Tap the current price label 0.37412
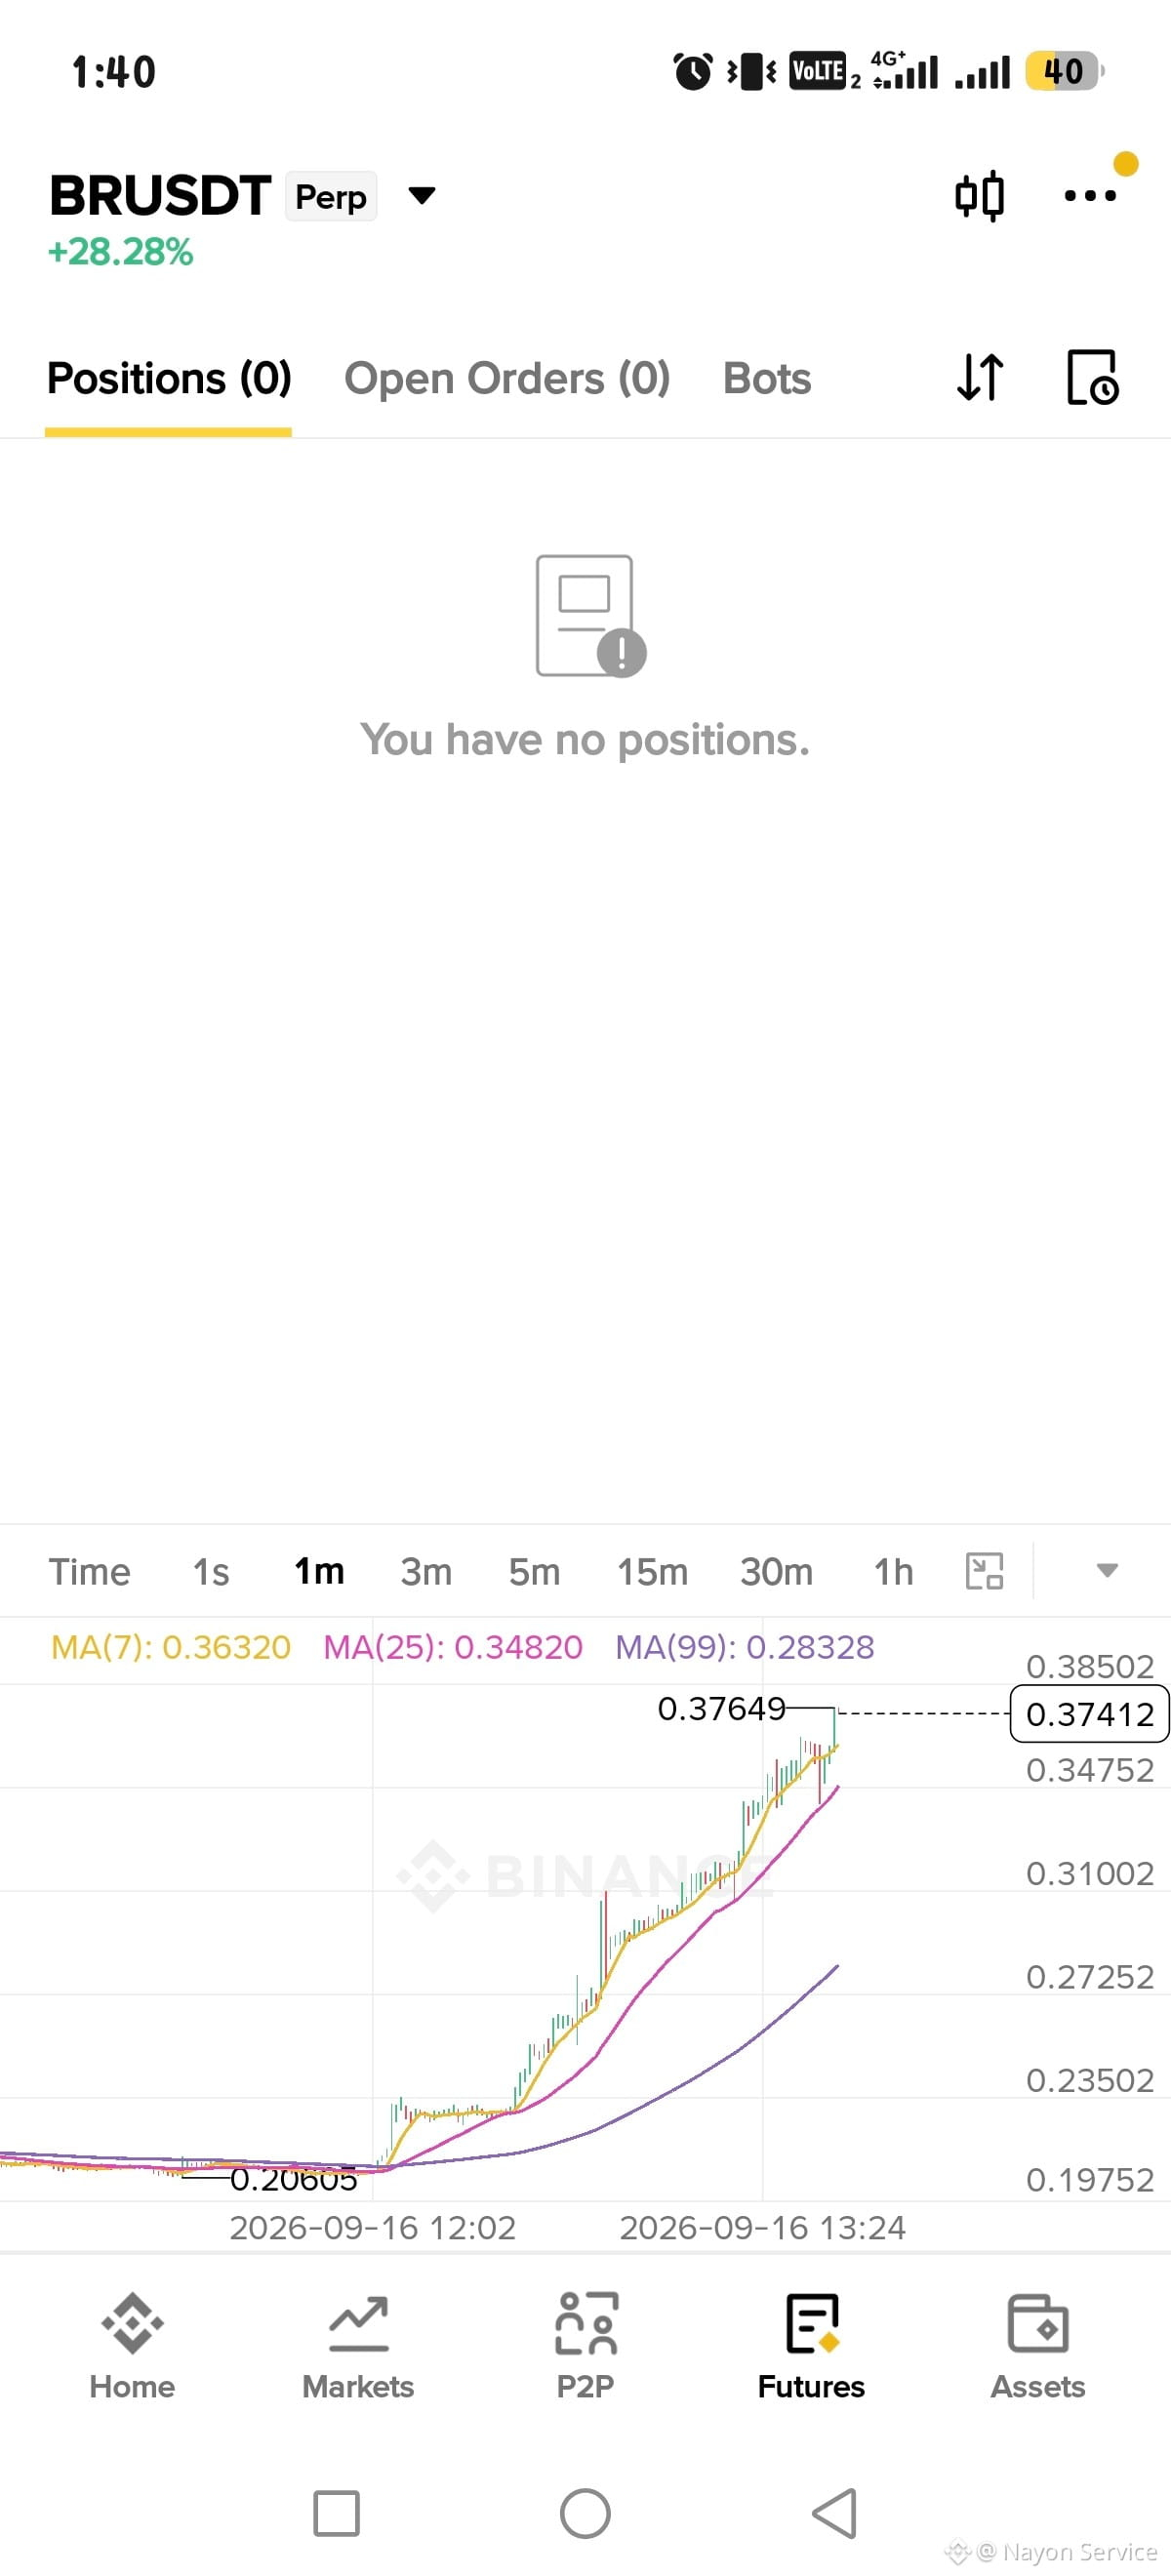 1089,1714
